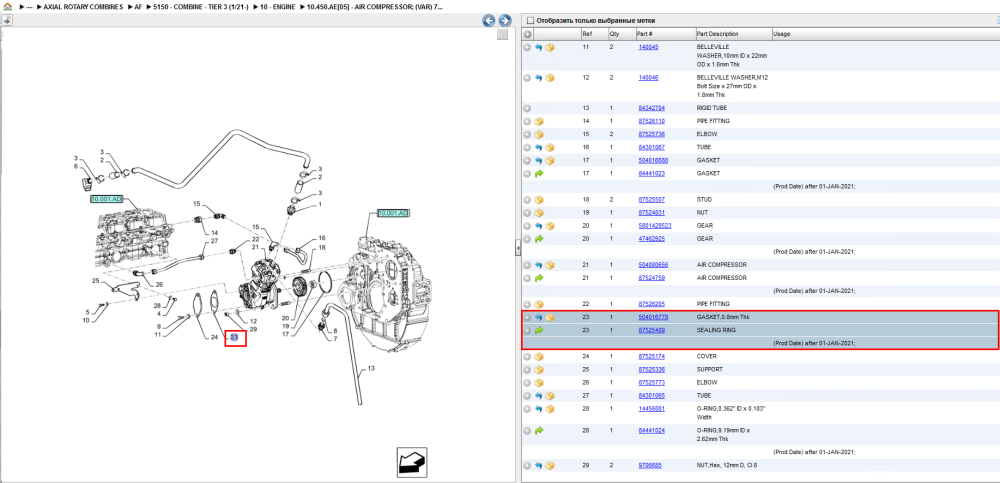Click the box icon on the GASKET 0.8mm Thk row
The width and height of the screenshot is (1000, 483).
(550, 317)
